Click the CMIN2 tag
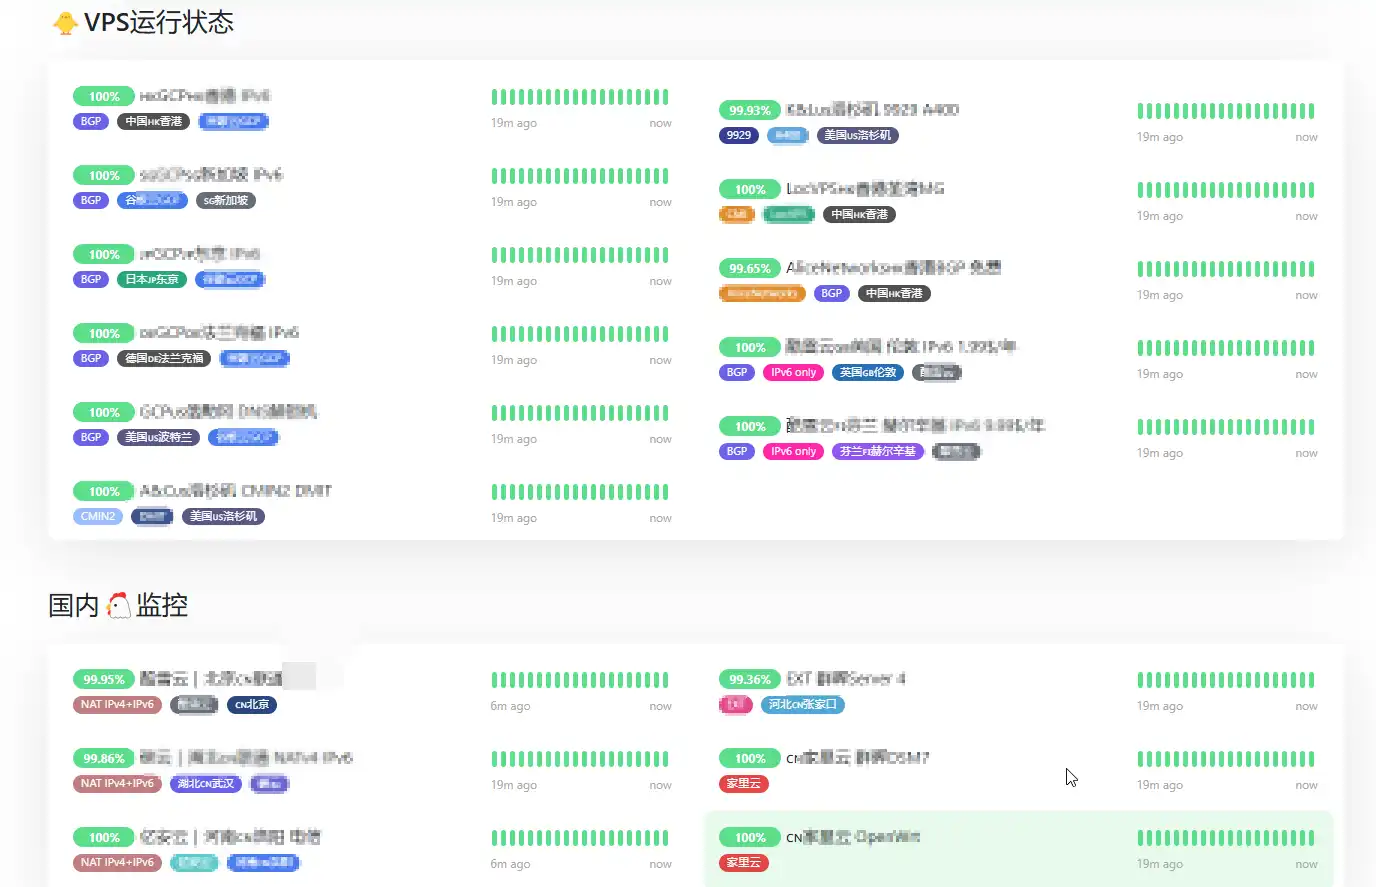Image resolution: width=1376 pixels, height=887 pixels. 98,516
